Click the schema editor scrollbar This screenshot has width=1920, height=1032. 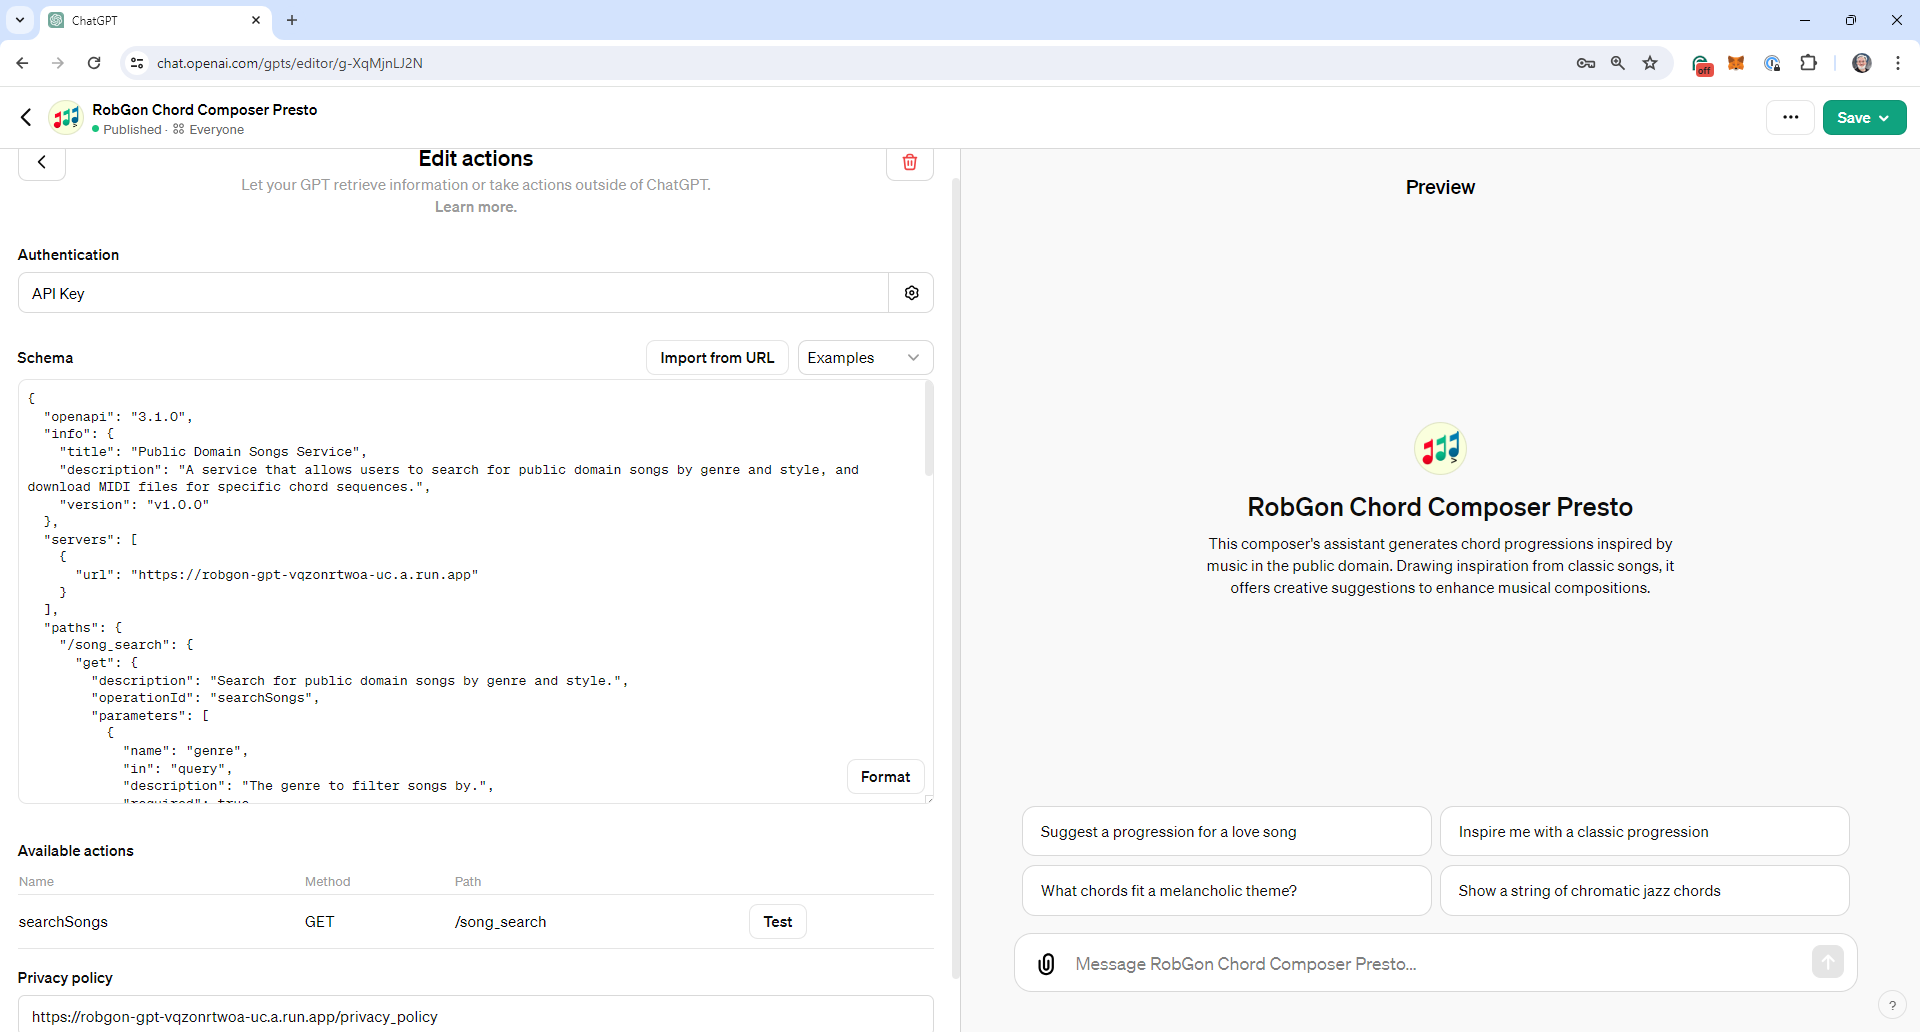pyautogui.click(x=929, y=428)
